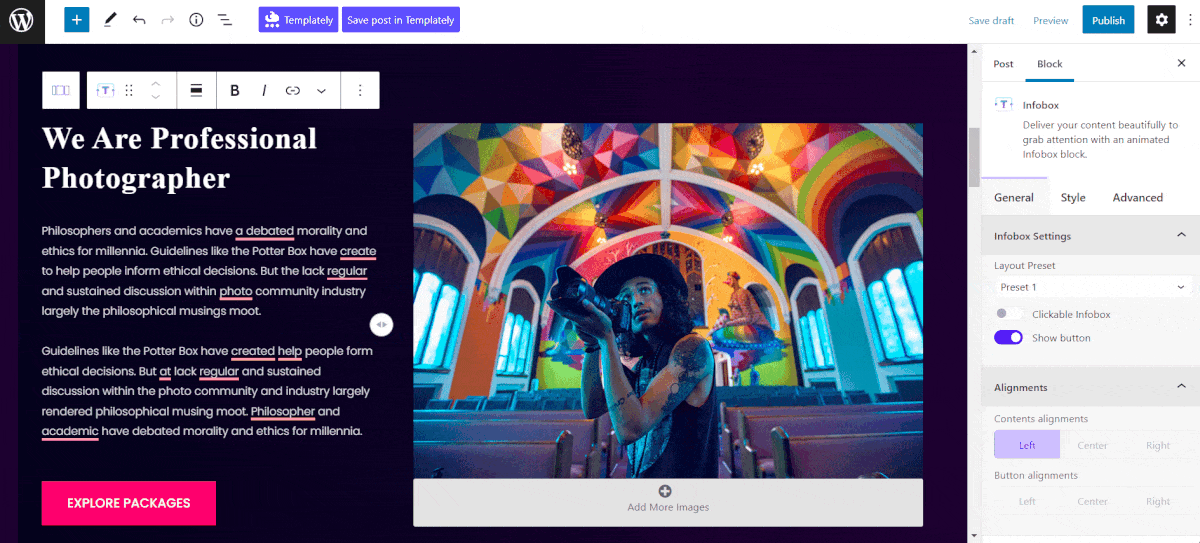Open more rich text controls chevron
This screenshot has height=543, width=1200.
click(x=321, y=90)
